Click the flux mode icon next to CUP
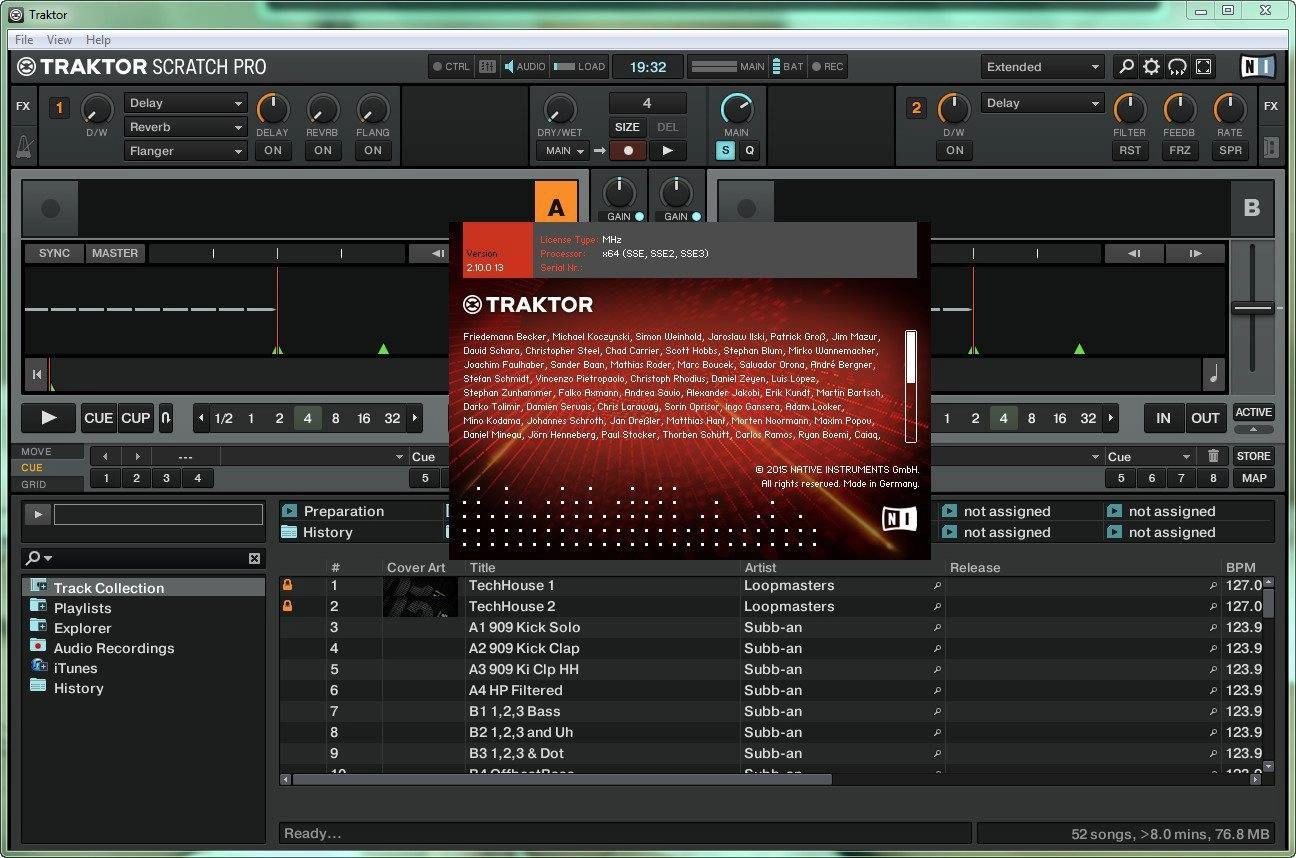The image size is (1296, 858). pyautogui.click(x=166, y=418)
